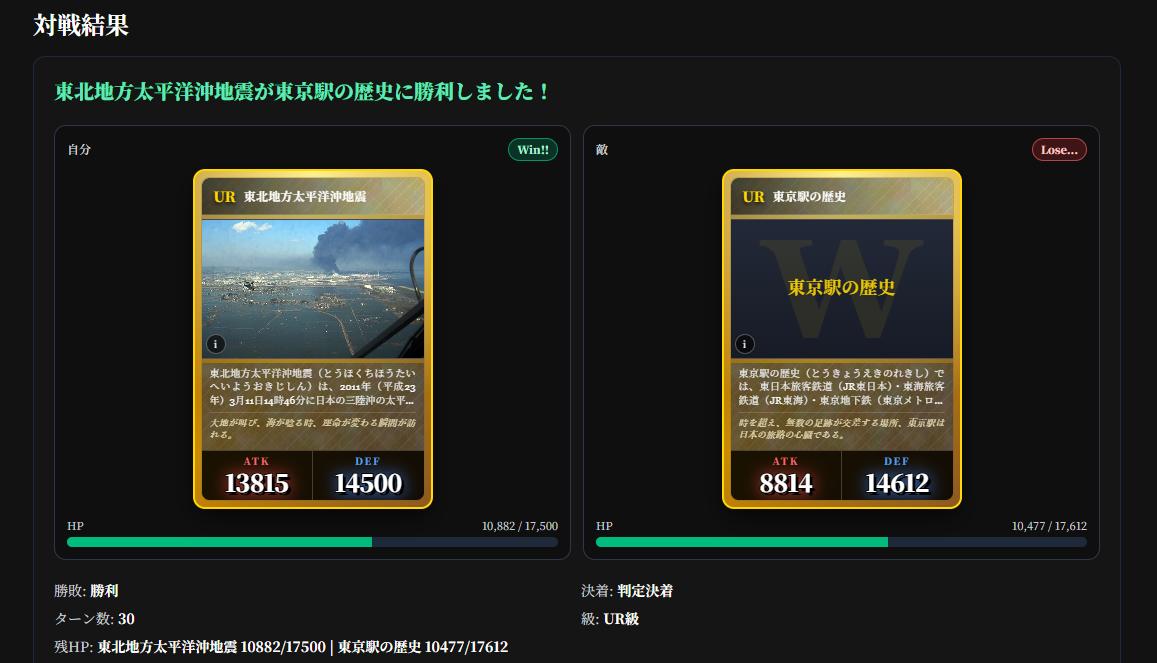Click info icon on 東北地方太平洋沖地震 card
Image resolution: width=1157 pixels, height=663 pixels.
pos(215,344)
